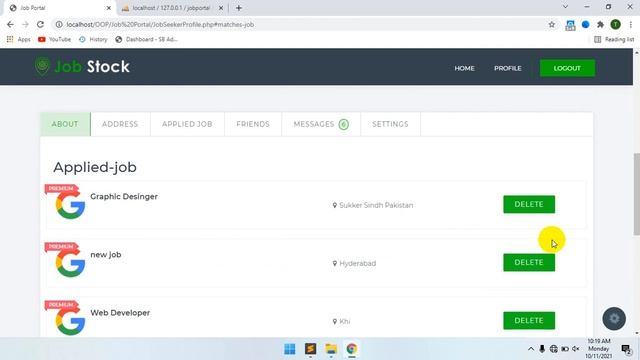Click the LOGOUT button

pos(567,68)
